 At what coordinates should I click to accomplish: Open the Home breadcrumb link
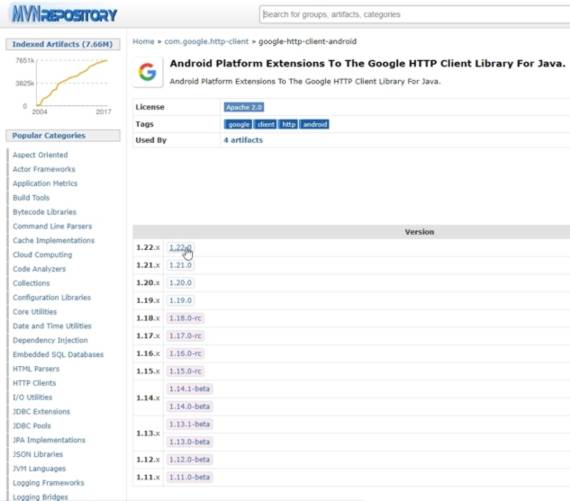click(x=143, y=41)
